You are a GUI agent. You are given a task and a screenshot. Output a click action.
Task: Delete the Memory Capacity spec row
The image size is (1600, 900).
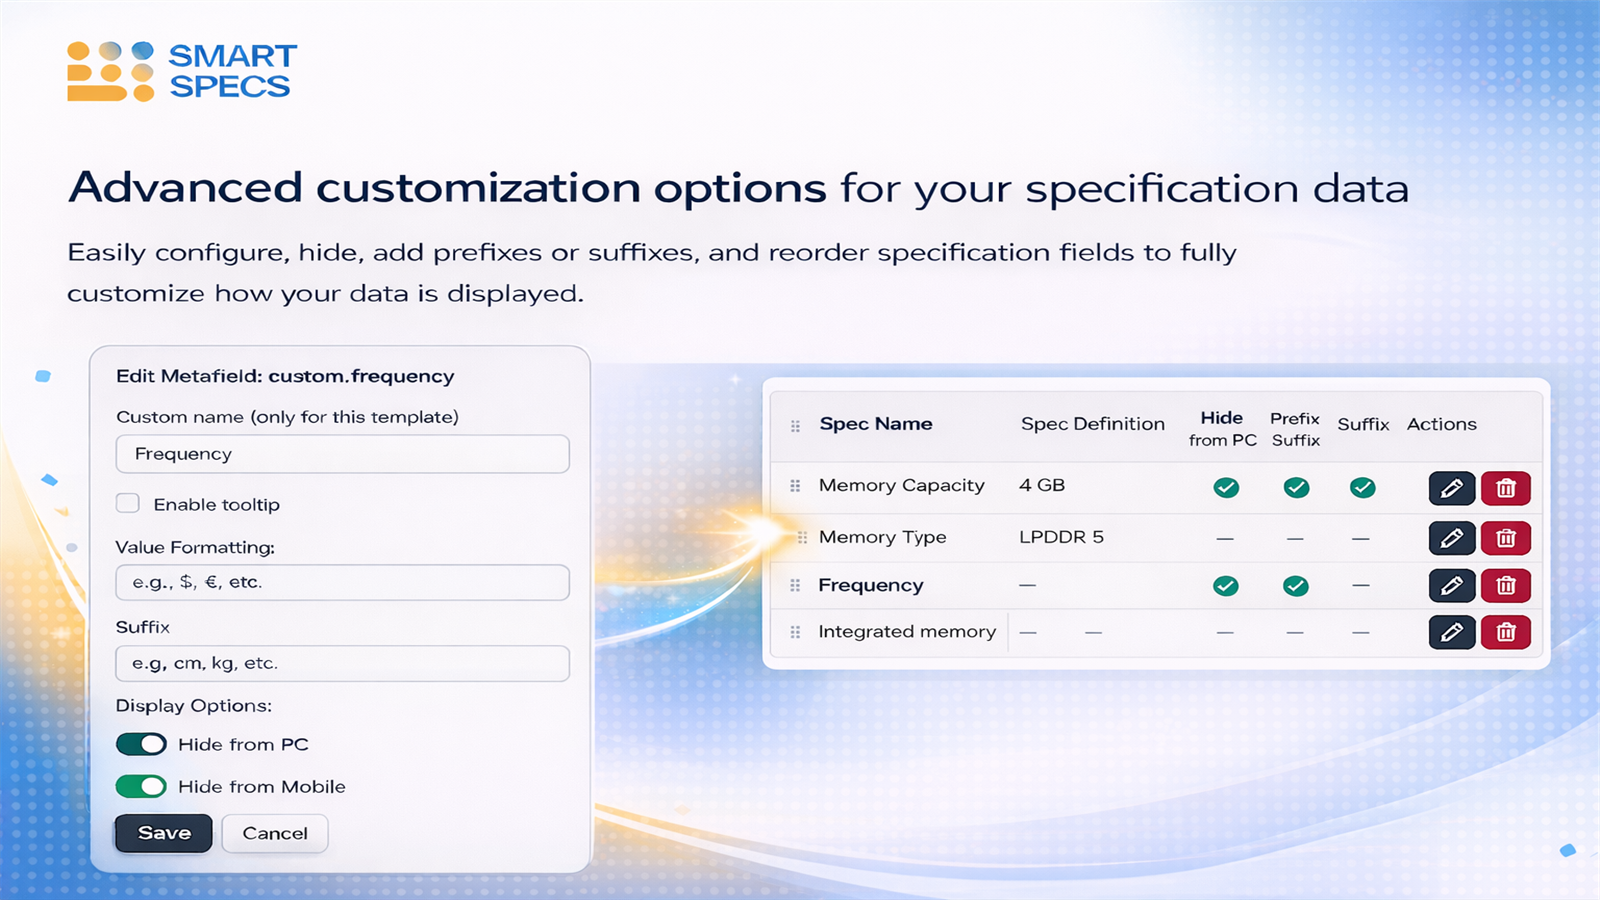[1505, 488]
